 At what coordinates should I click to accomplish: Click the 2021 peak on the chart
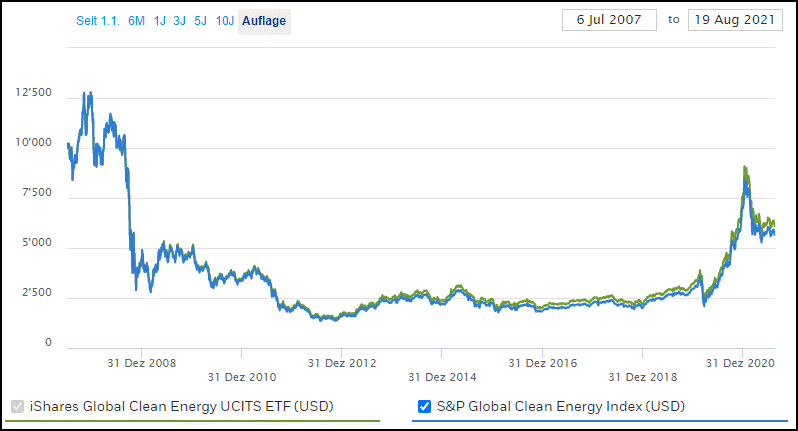[x=745, y=169]
